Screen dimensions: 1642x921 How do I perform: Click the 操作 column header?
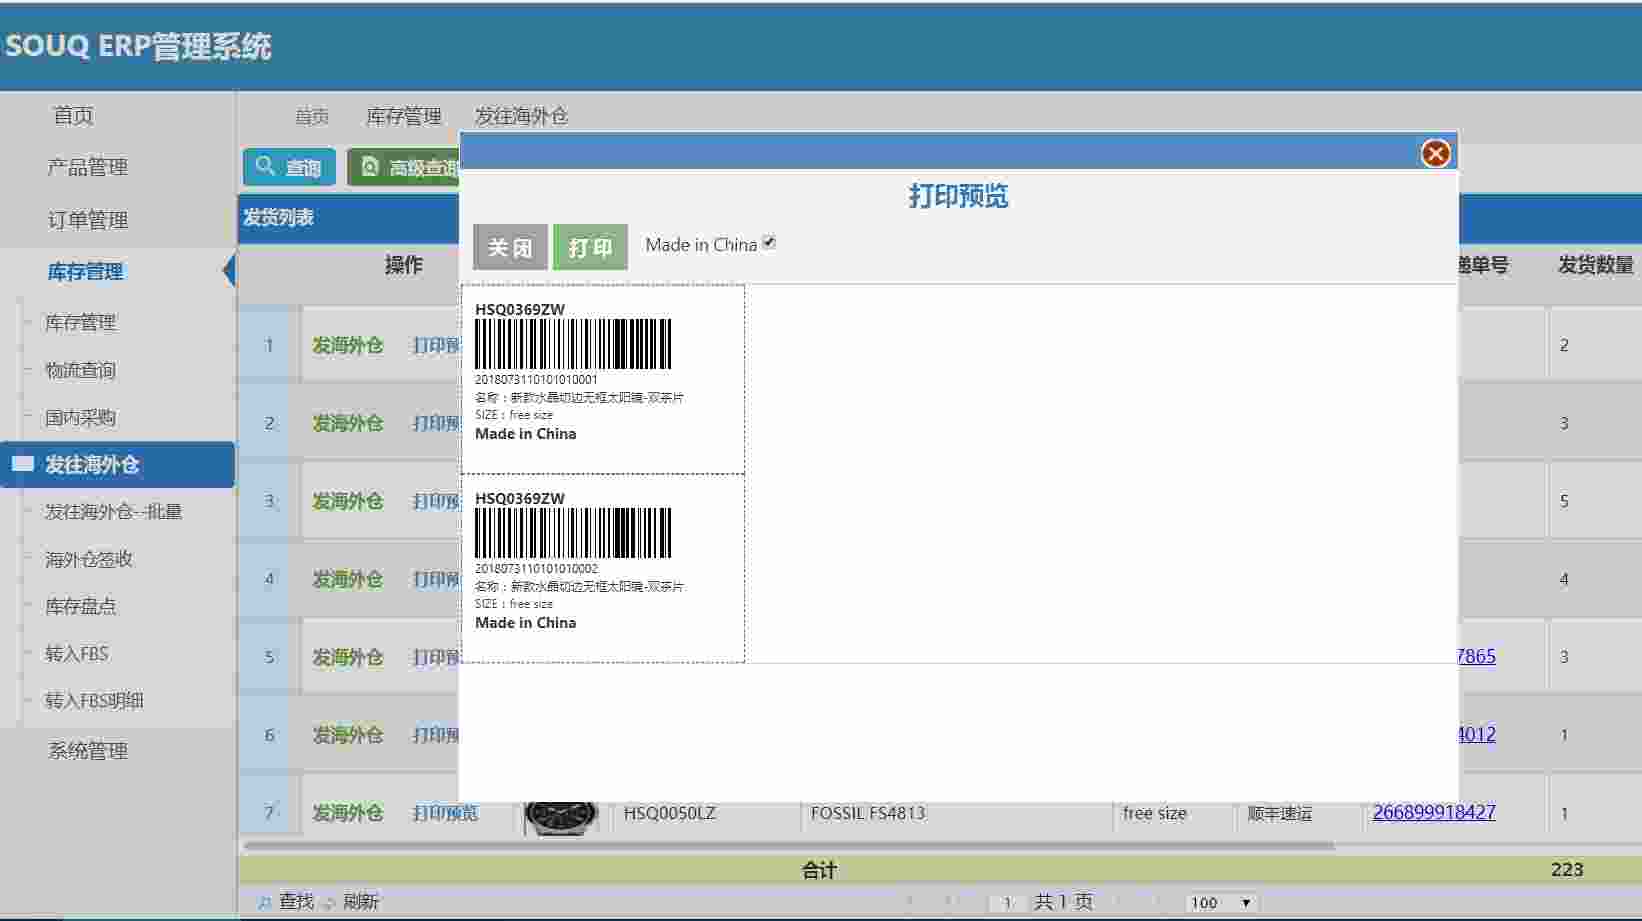[404, 265]
